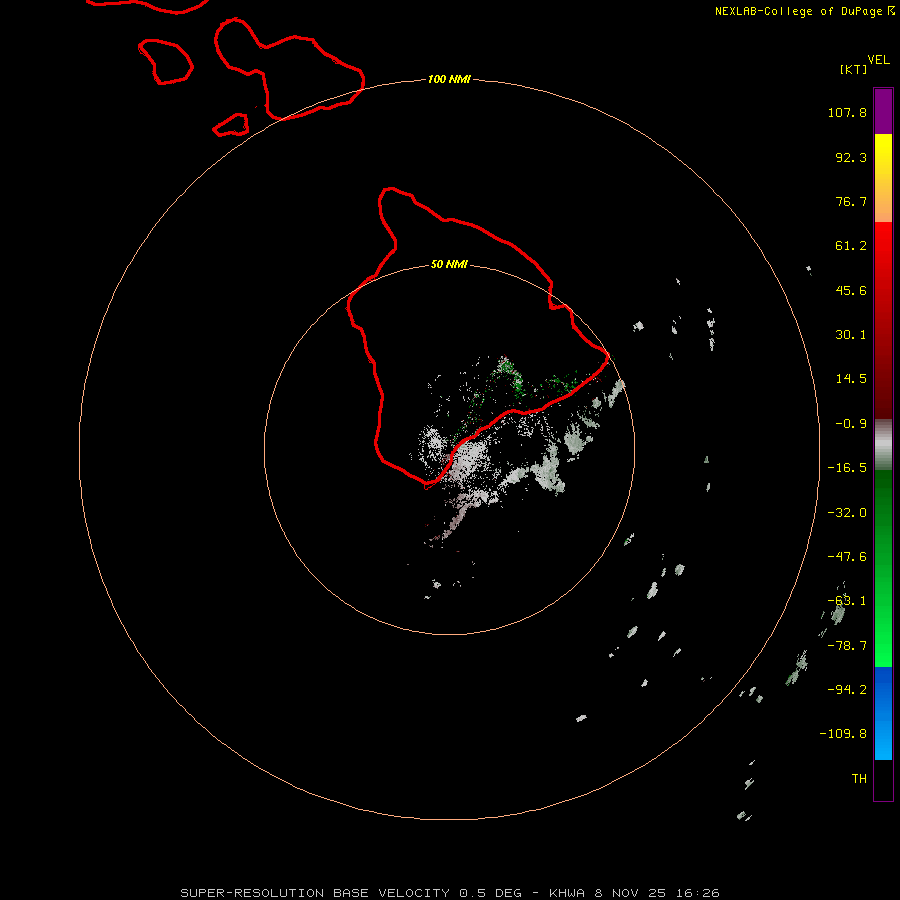
Task: Click the NEXLAB-College of DuPage label
Action: pyautogui.click(x=804, y=11)
